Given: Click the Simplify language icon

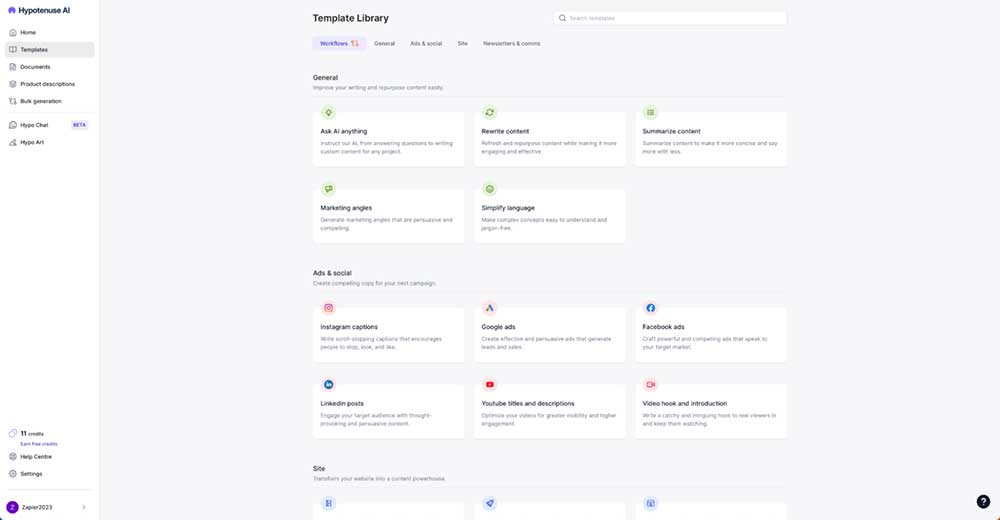Looking at the screenshot, I should coord(489,189).
